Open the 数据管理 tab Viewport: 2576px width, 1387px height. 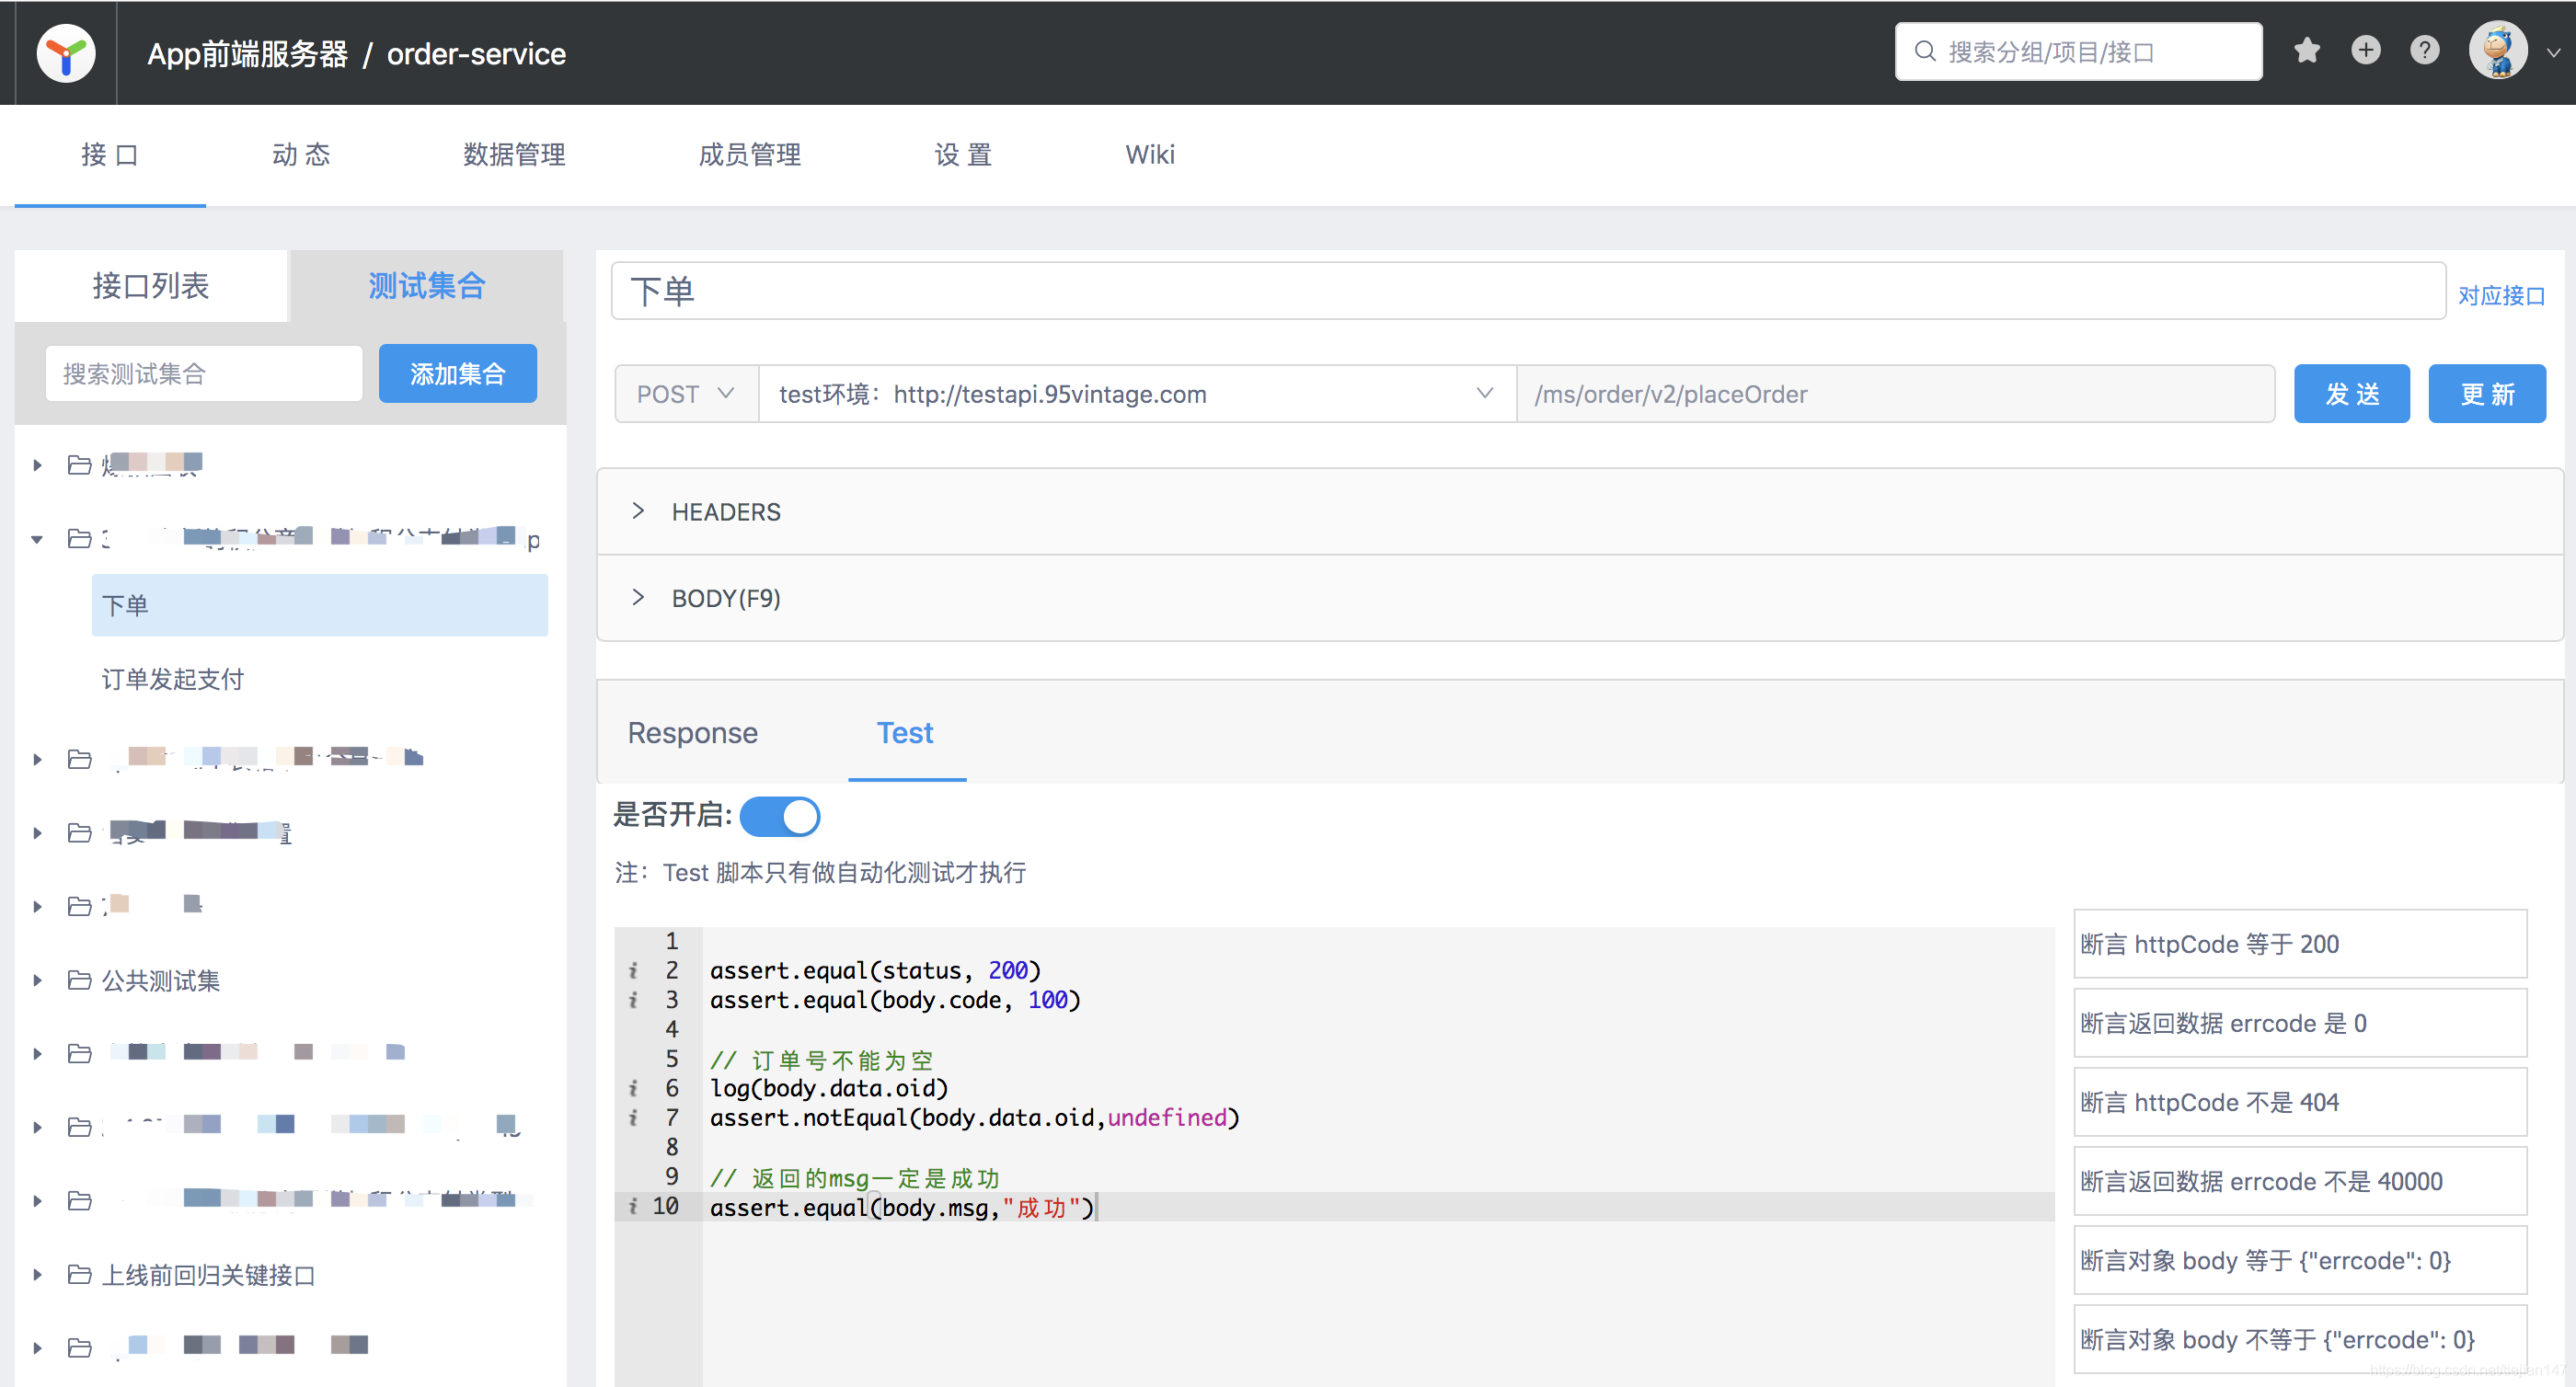coord(514,155)
